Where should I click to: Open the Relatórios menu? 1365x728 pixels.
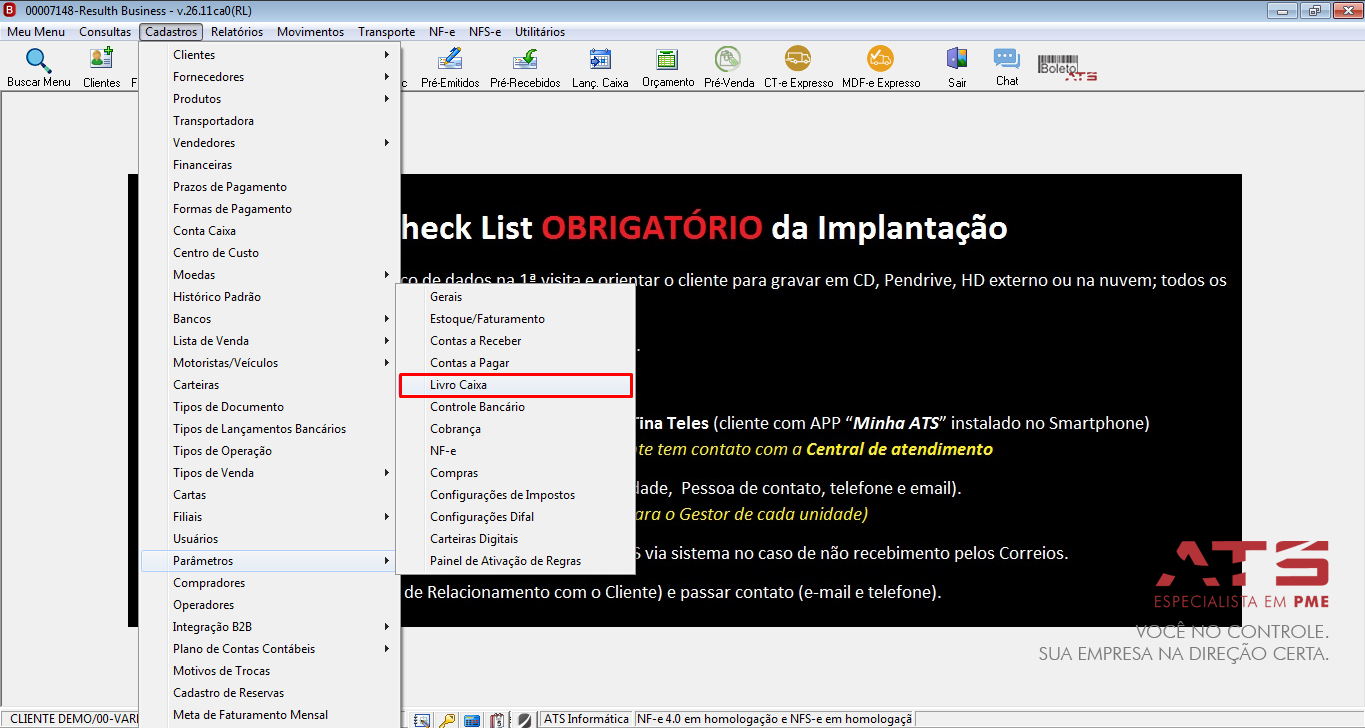tap(237, 32)
